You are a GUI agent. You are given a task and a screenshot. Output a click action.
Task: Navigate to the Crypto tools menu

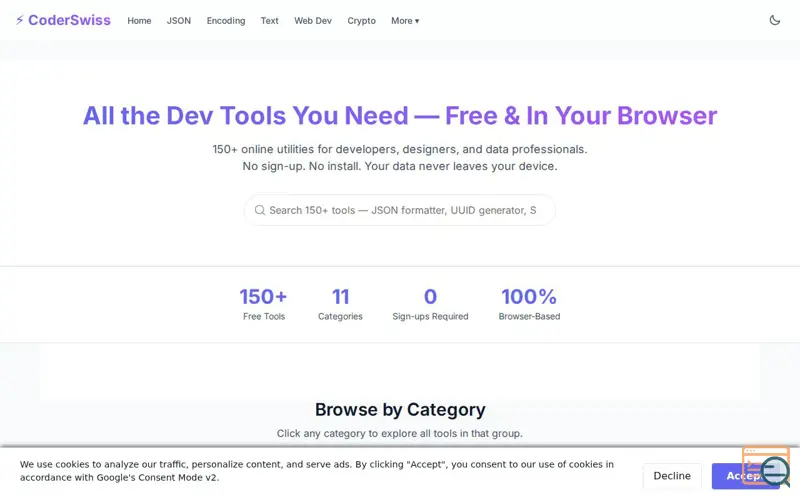361,21
